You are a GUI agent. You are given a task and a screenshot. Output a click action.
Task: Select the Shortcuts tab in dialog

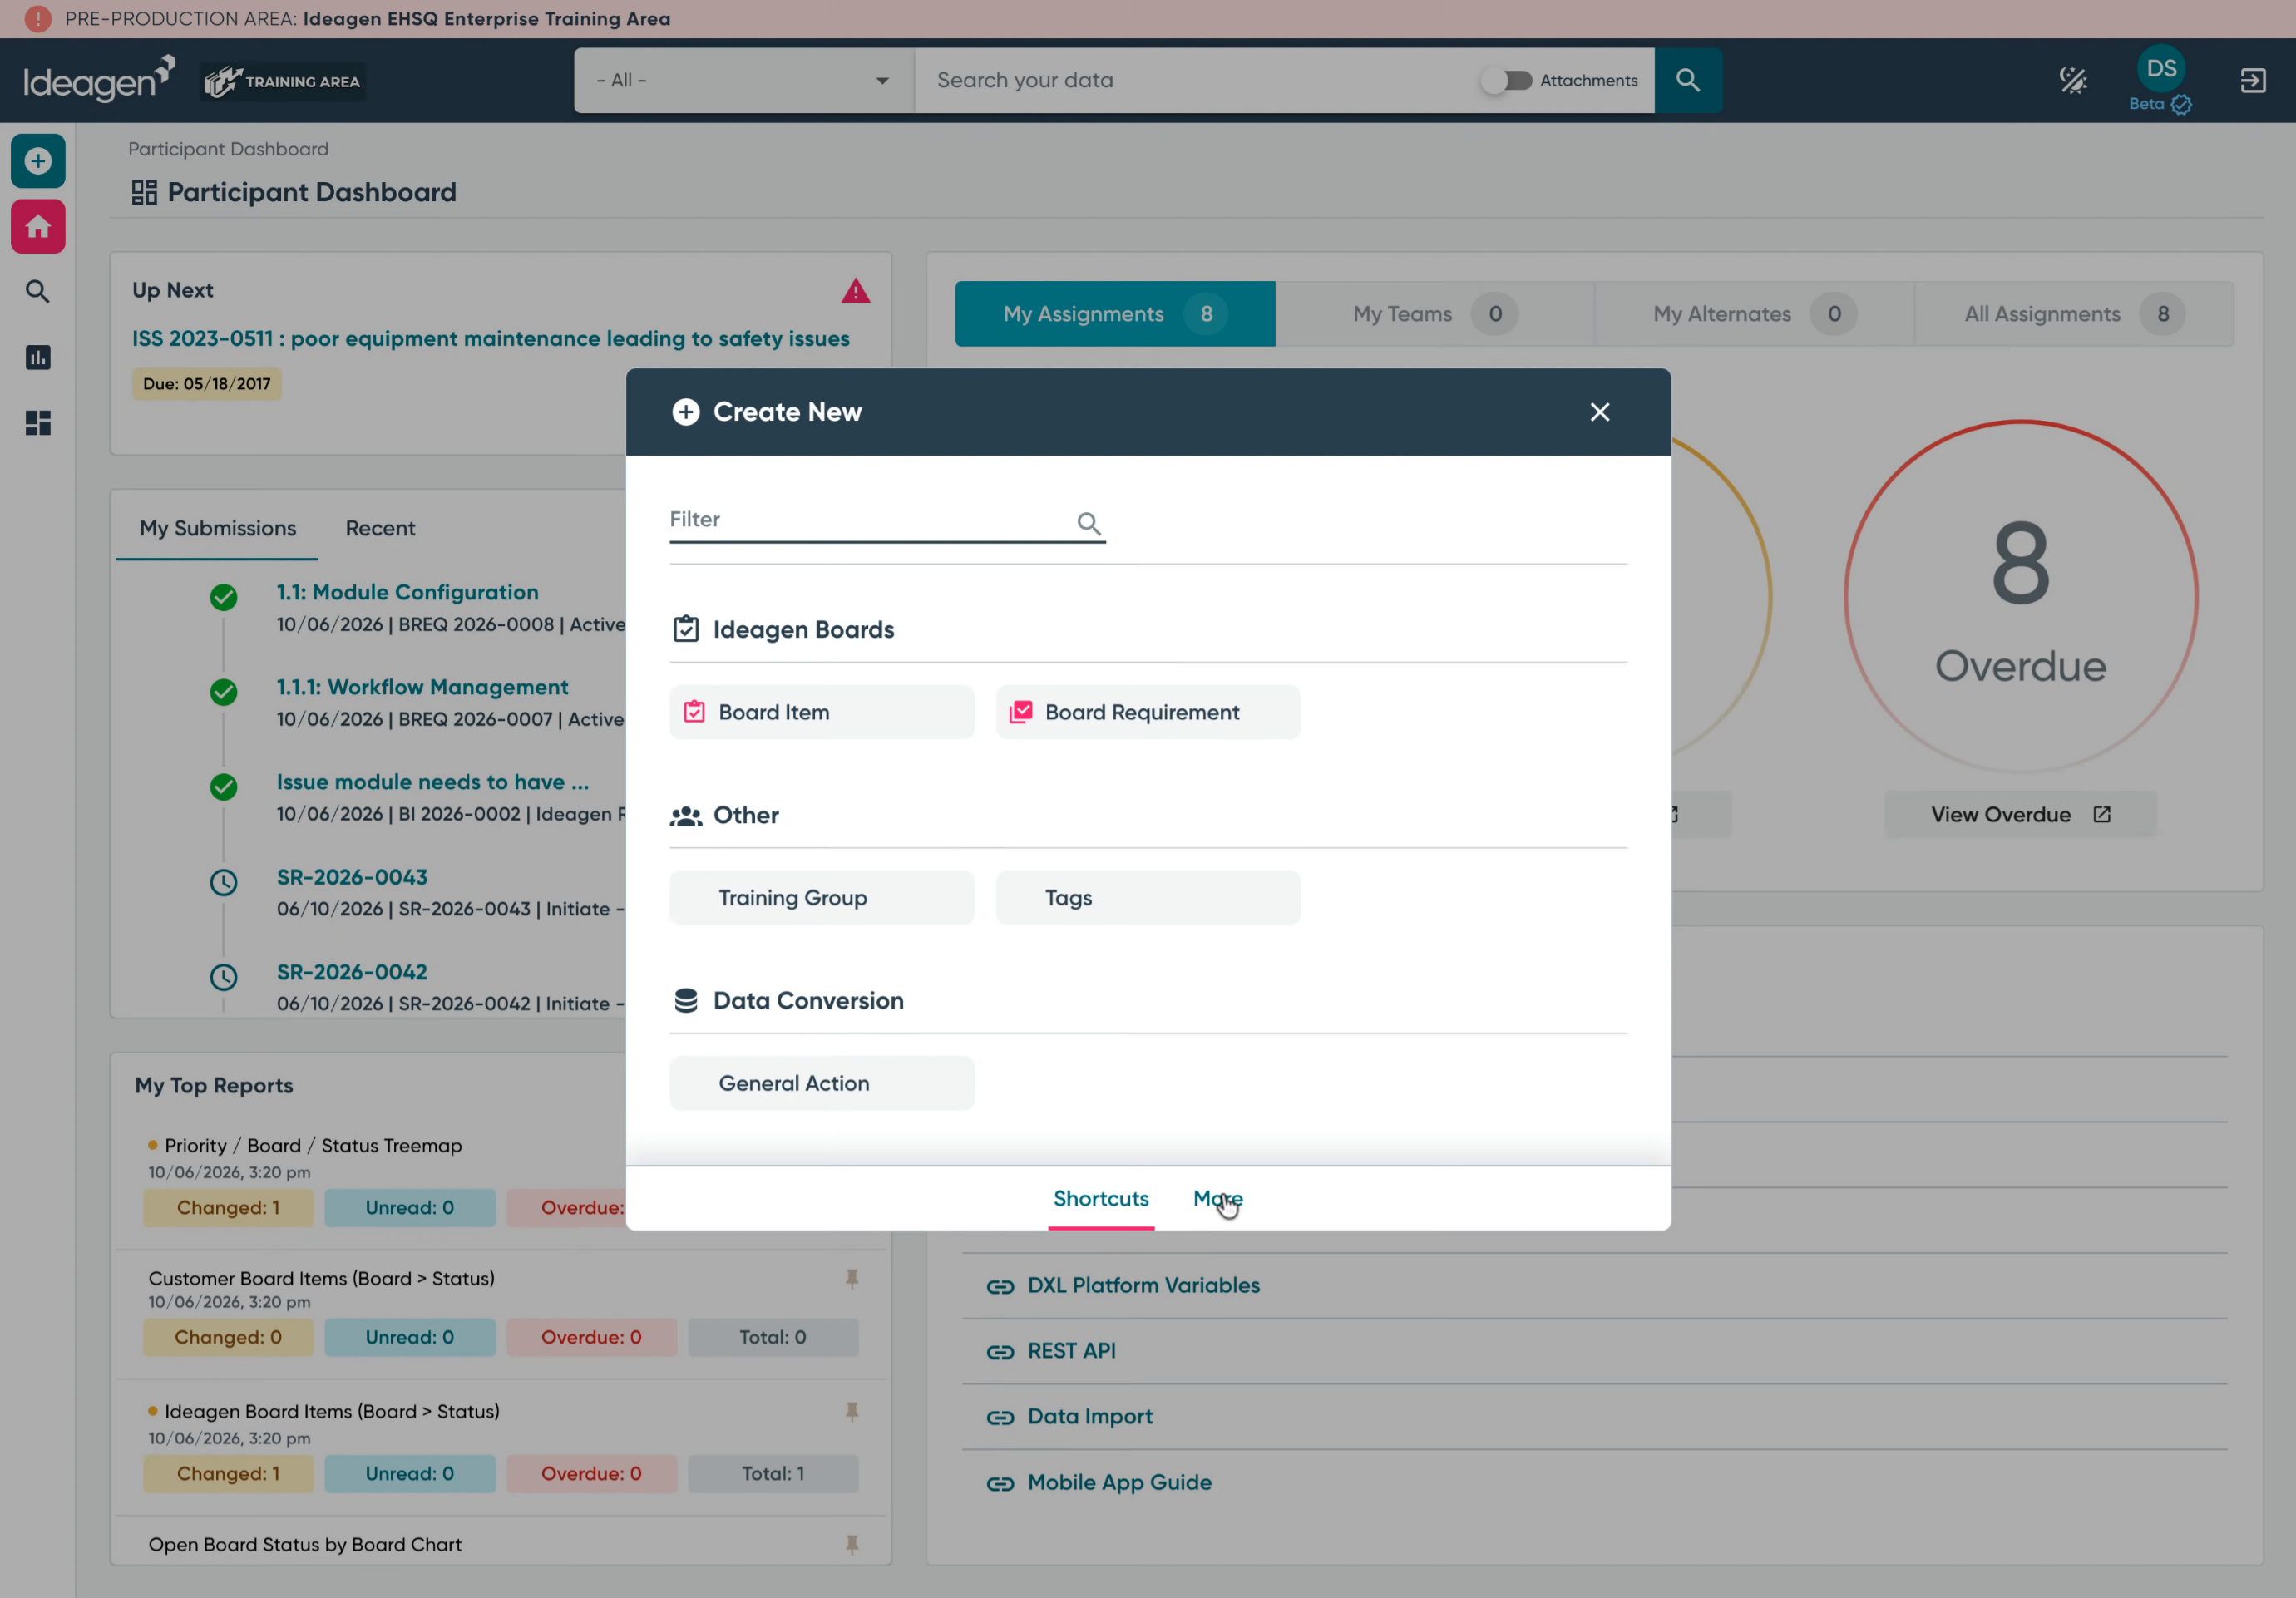[1101, 1198]
